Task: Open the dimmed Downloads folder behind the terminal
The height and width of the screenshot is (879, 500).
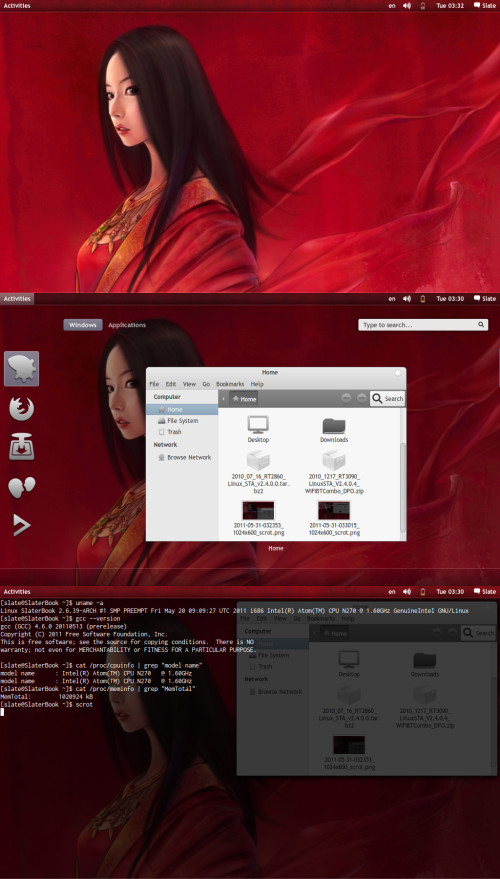Action: (x=424, y=664)
